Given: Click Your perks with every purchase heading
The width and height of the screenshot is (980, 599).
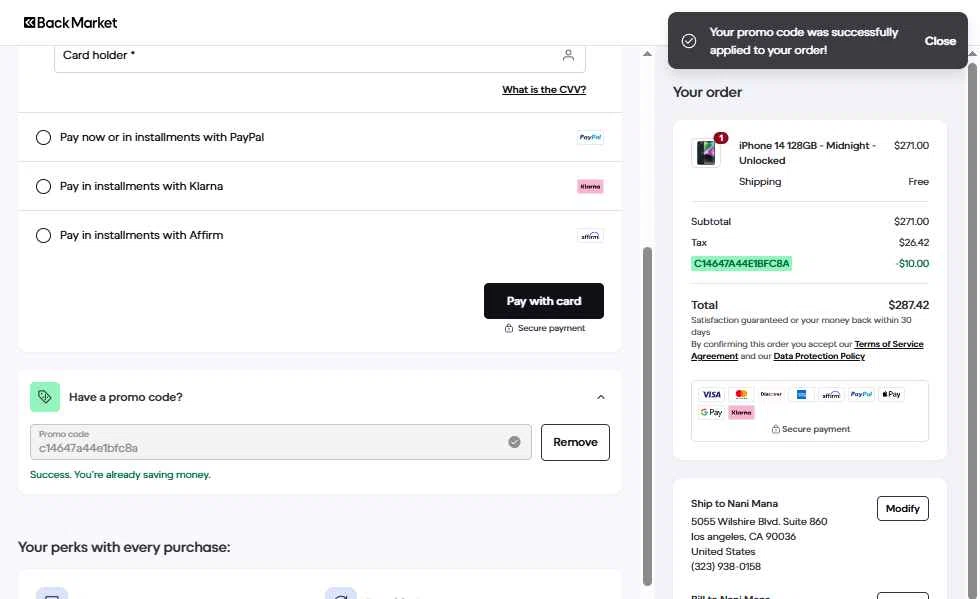Looking at the screenshot, I should pyautogui.click(x=124, y=547).
